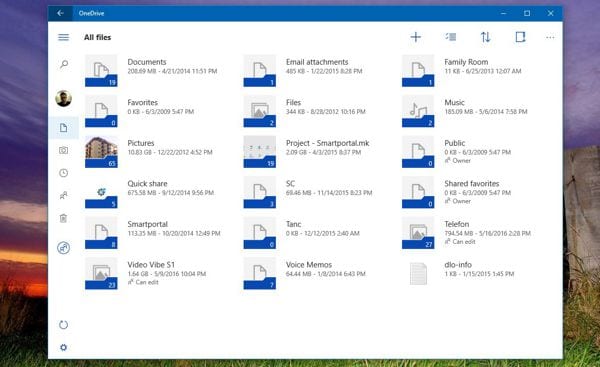Click Can edit label under Video Vibe S1
Screen dimensions: 600x367
click(x=147, y=282)
